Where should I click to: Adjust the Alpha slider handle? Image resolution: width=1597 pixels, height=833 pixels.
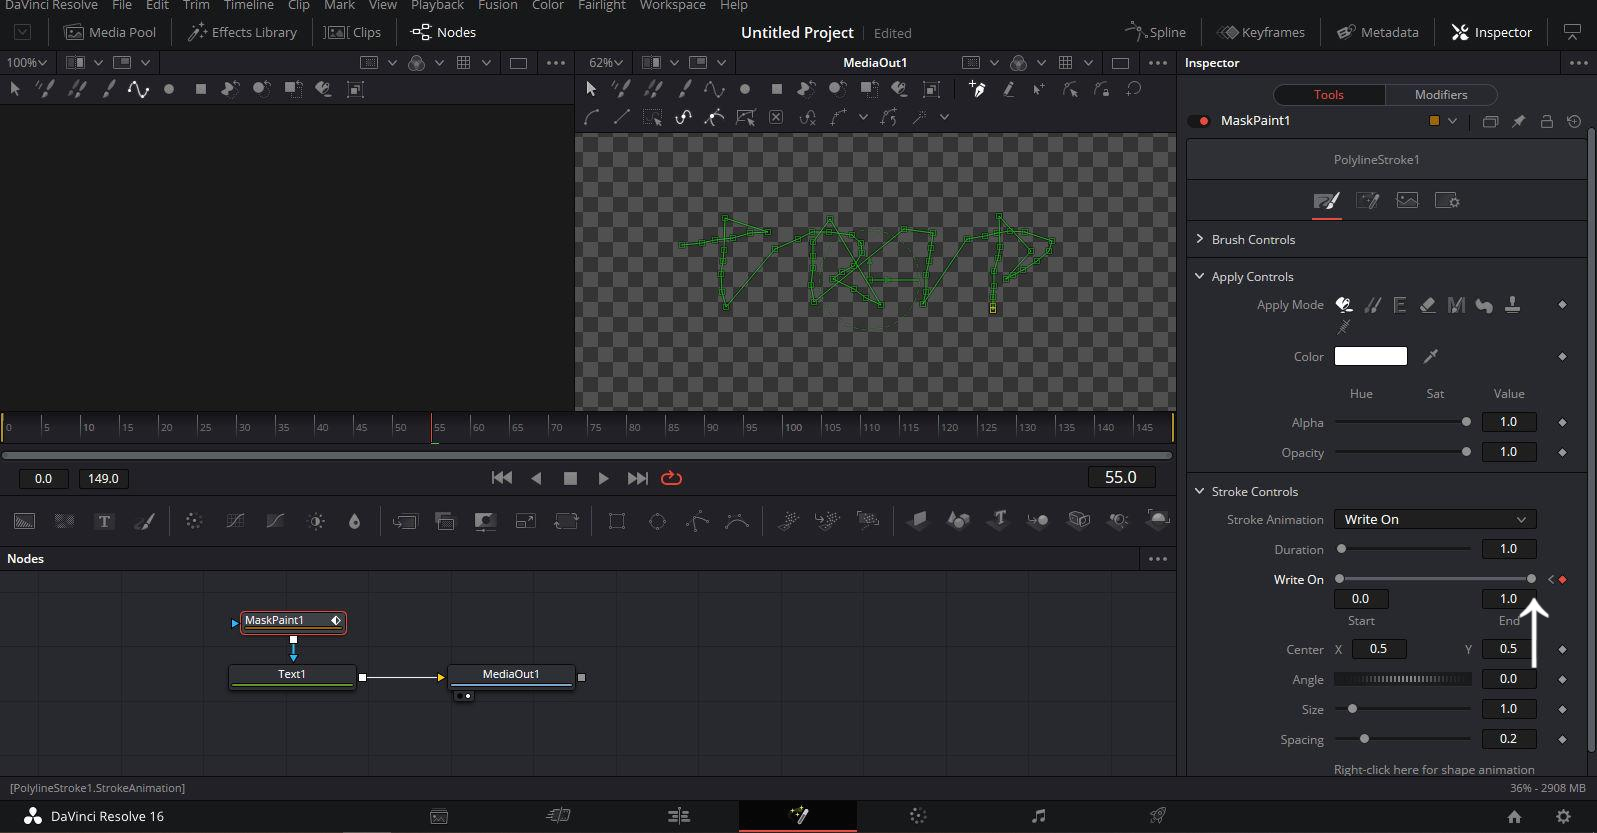click(1466, 422)
